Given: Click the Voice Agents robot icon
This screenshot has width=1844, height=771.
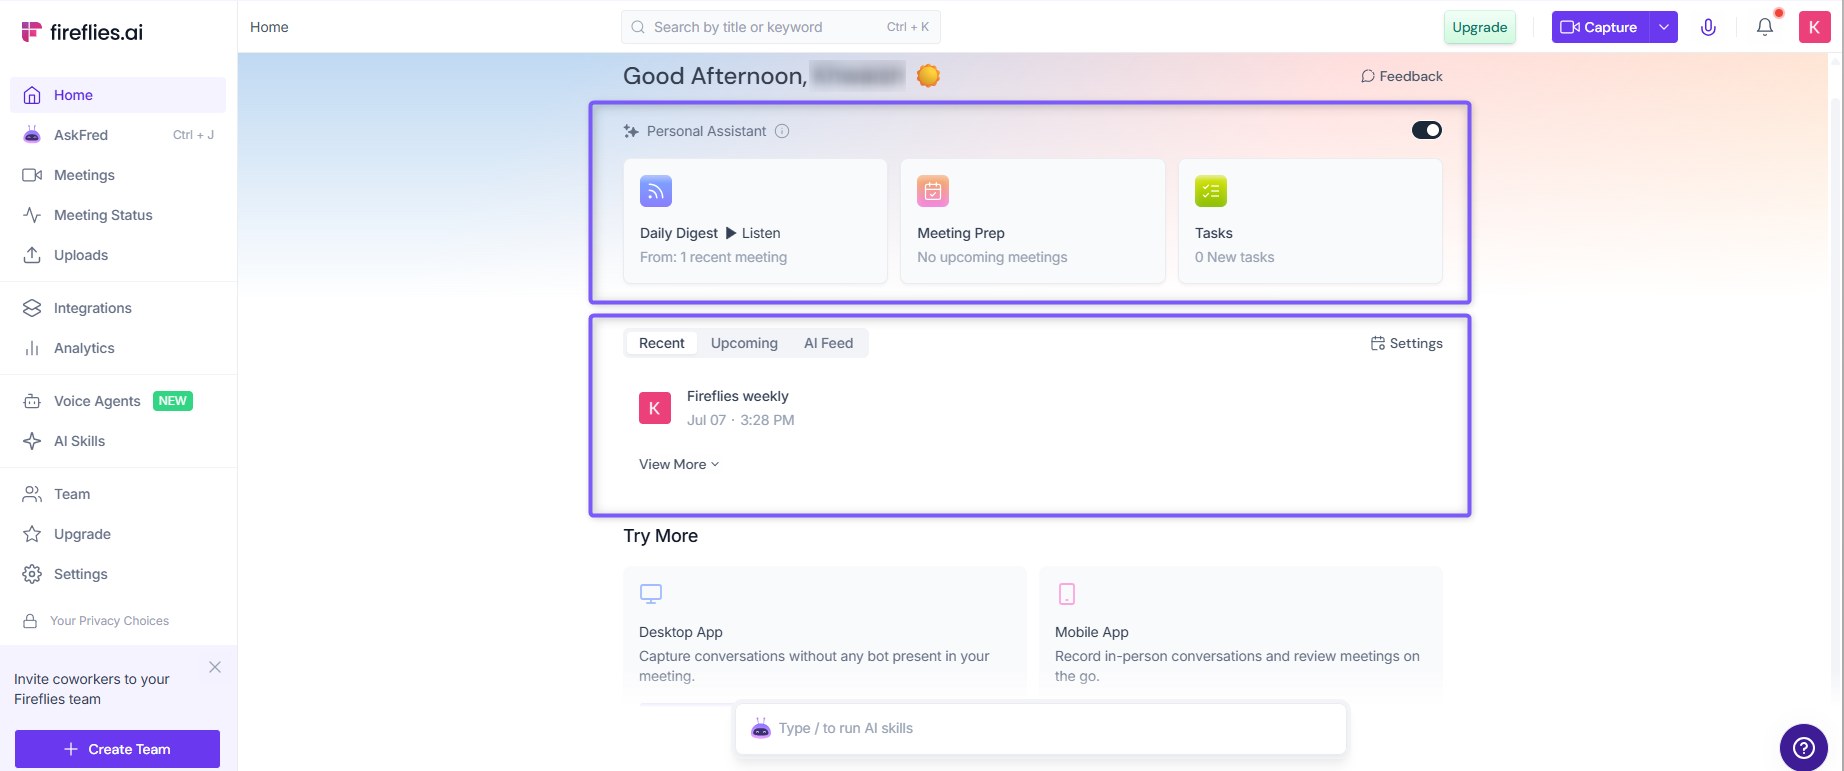Looking at the screenshot, I should pos(32,401).
